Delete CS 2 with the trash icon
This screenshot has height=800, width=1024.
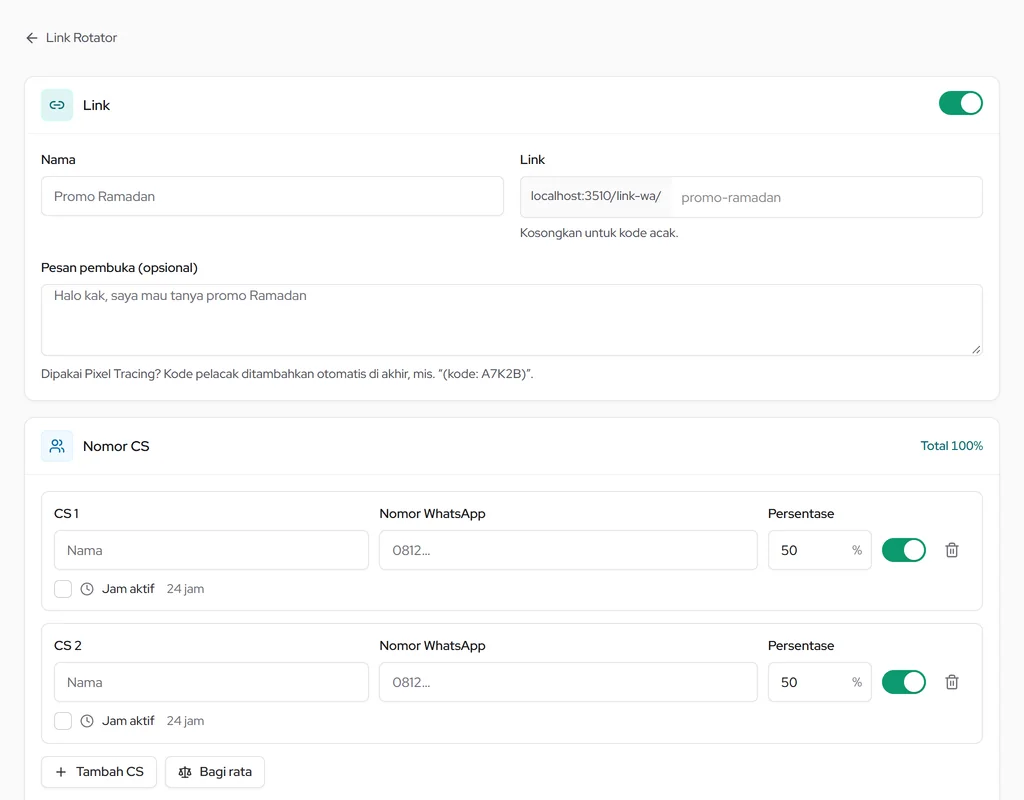point(952,682)
